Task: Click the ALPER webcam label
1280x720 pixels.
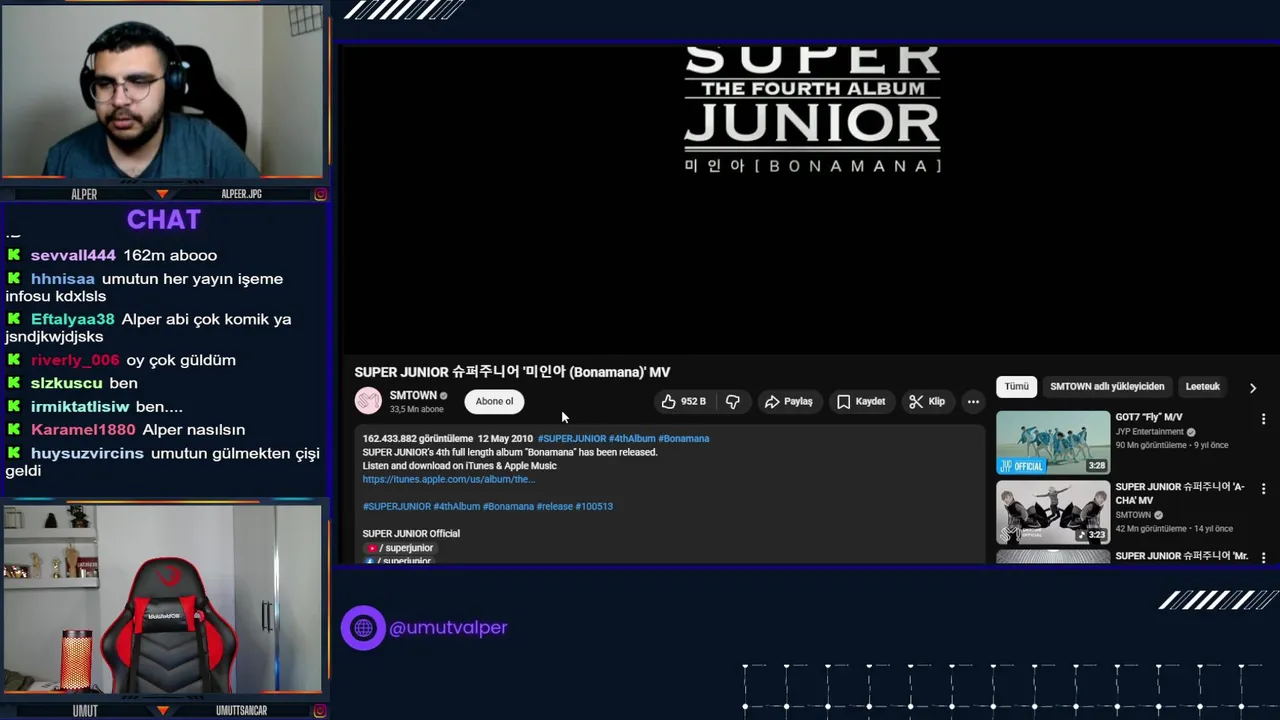Action: [84, 194]
